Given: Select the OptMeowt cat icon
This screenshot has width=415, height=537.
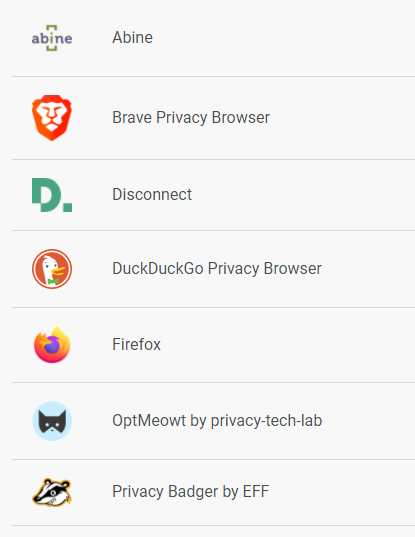Looking at the screenshot, I should (x=52, y=421).
